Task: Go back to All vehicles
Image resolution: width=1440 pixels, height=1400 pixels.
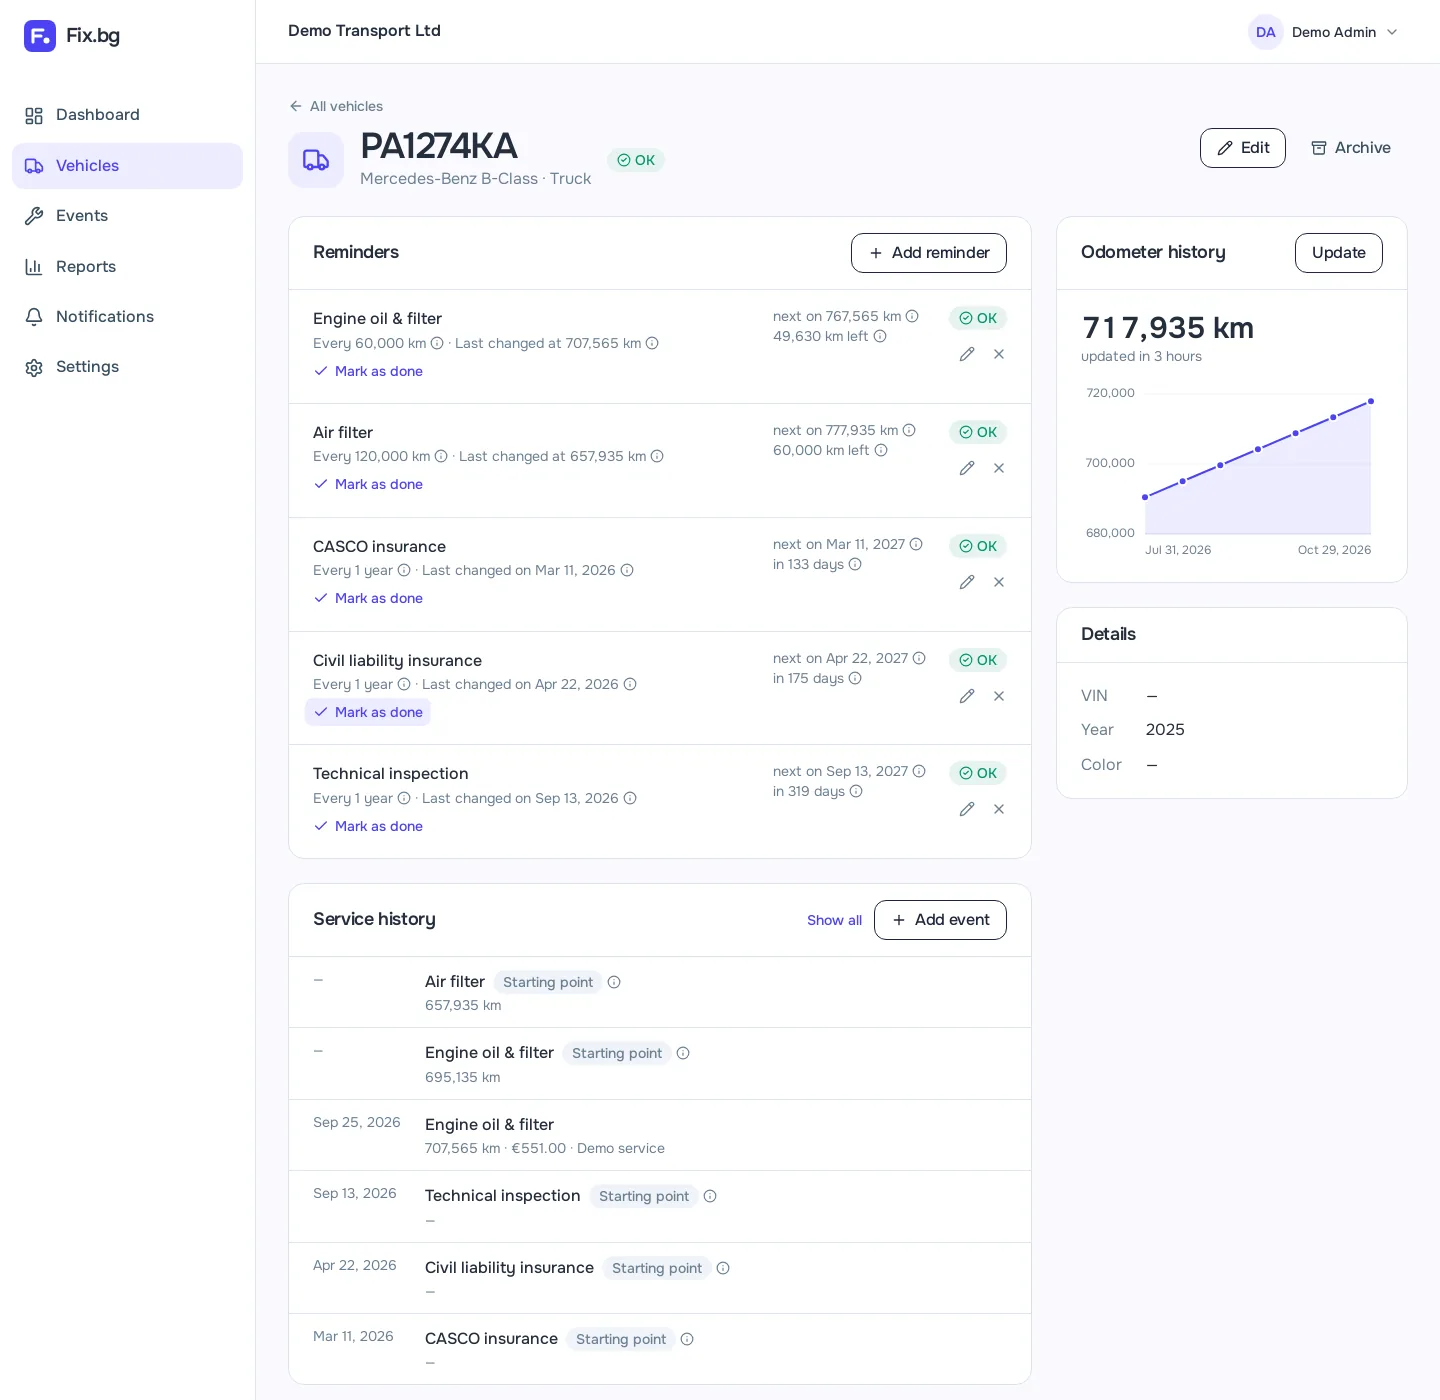Action: click(x=336, y=106)
